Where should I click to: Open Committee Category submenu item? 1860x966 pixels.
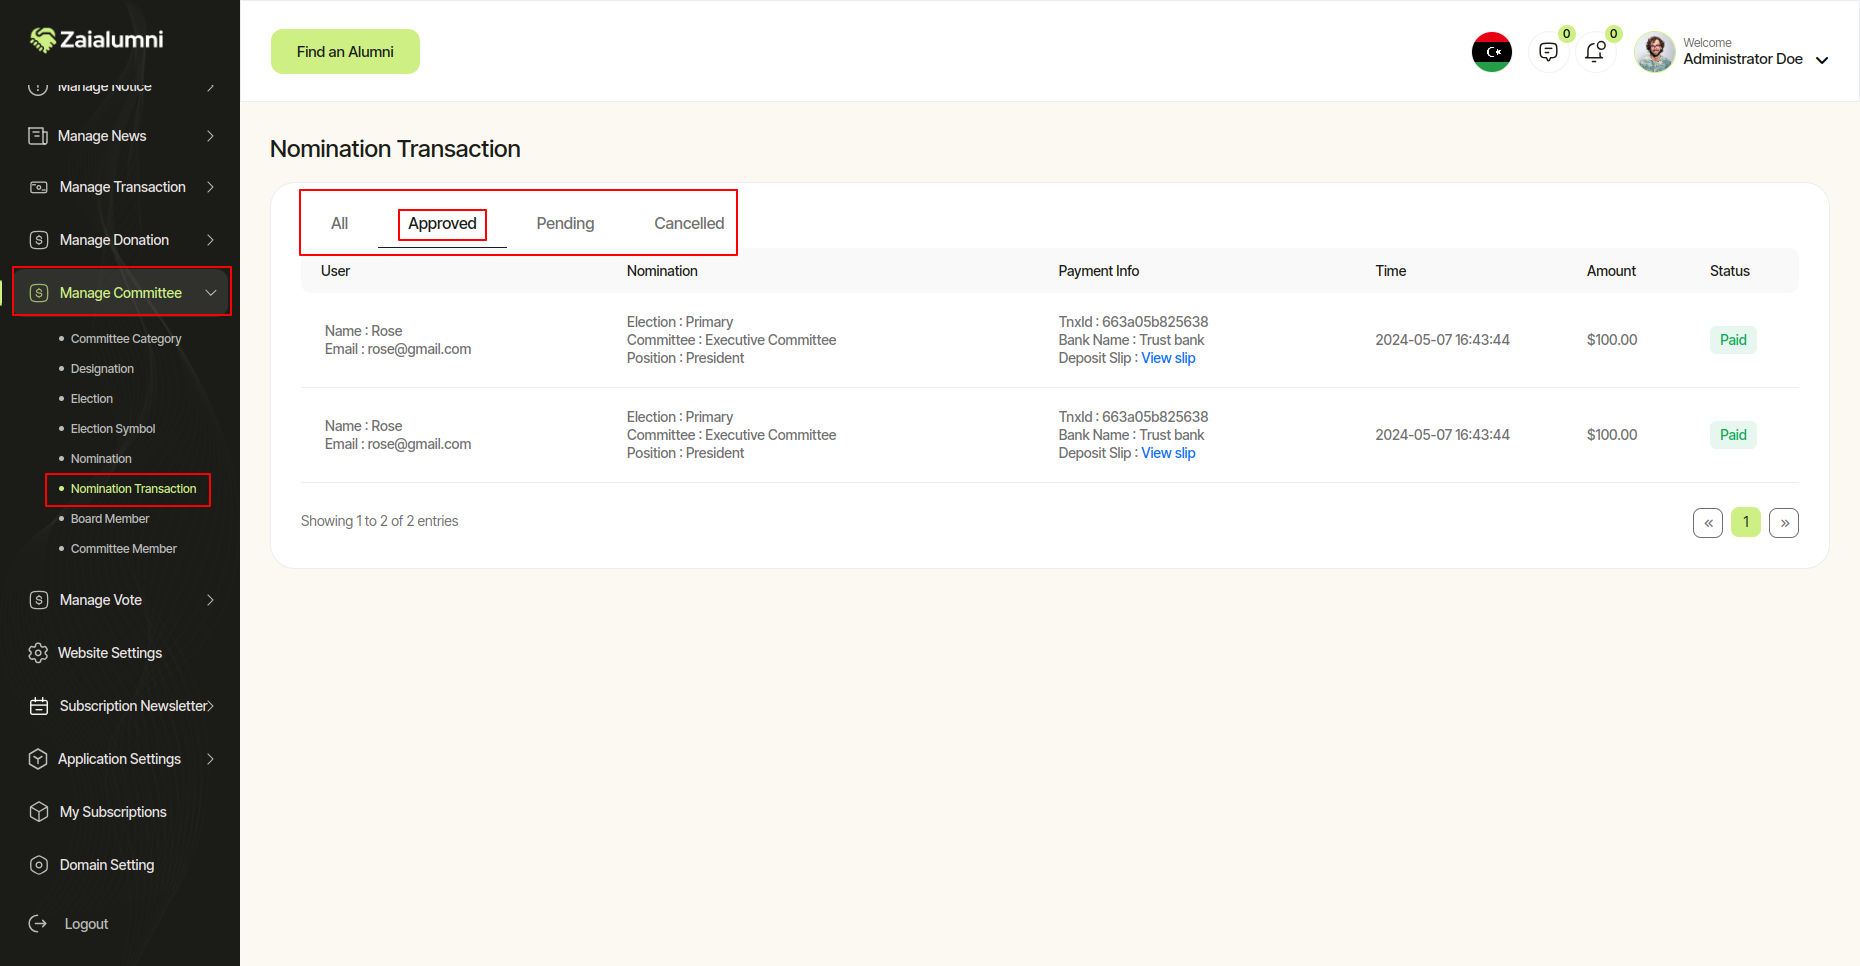[x=126, y=339]
